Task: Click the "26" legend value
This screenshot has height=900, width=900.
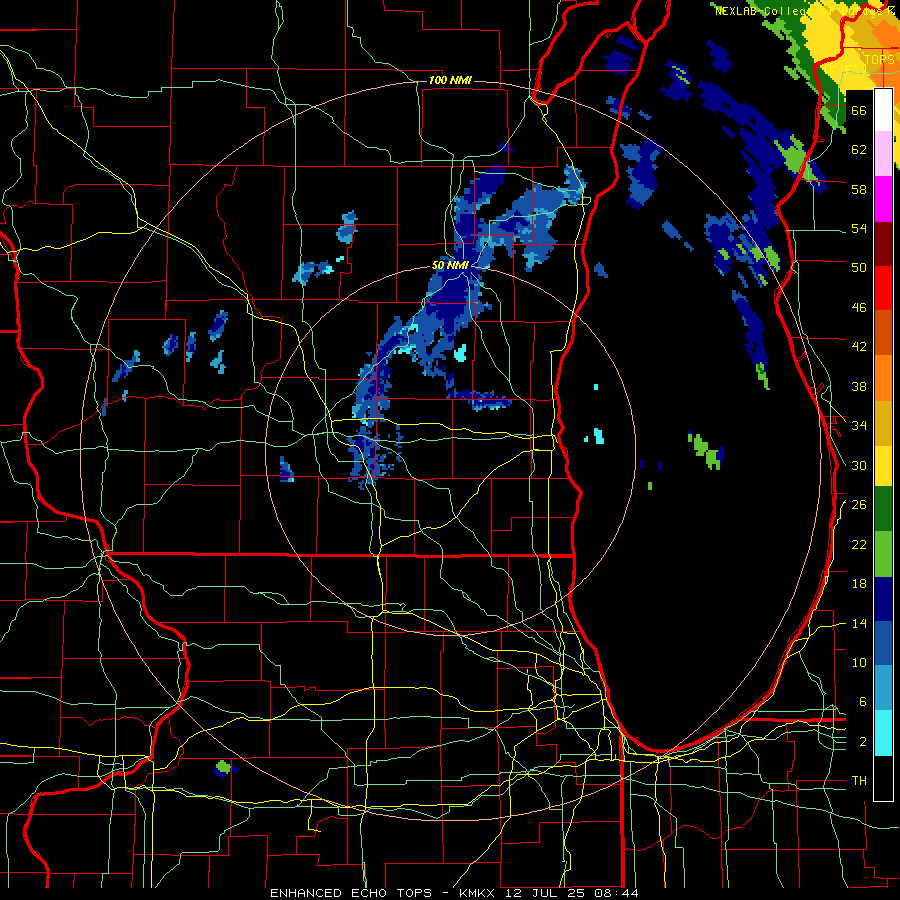Action: coord(859,505)
